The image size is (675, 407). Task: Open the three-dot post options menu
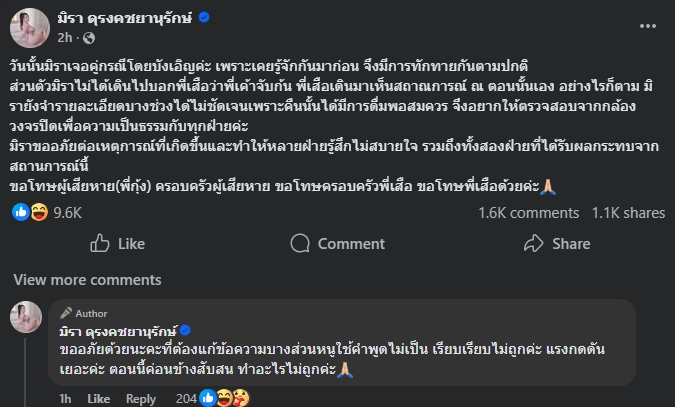(647, 26)
